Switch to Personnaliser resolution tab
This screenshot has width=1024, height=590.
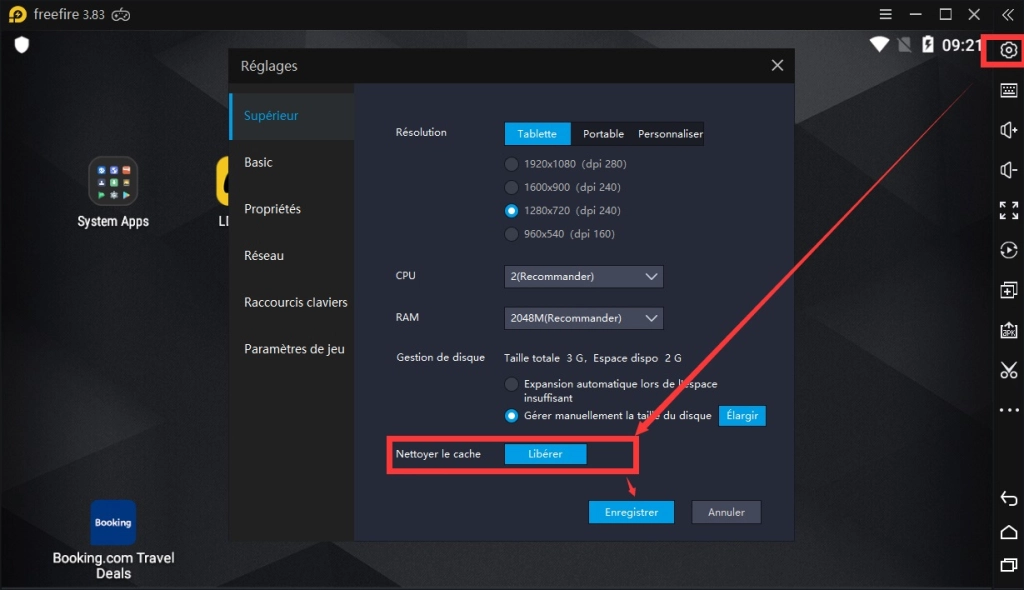(670, 134)
